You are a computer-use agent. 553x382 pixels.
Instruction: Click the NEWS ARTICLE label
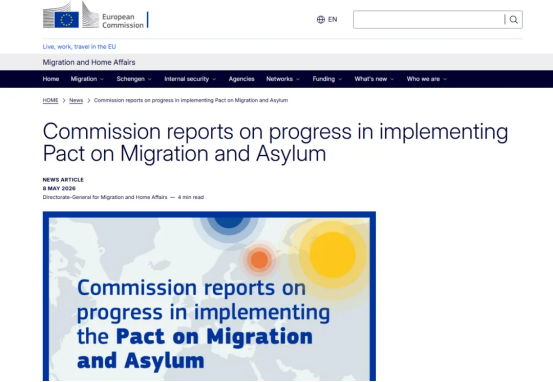click(63, 180)
